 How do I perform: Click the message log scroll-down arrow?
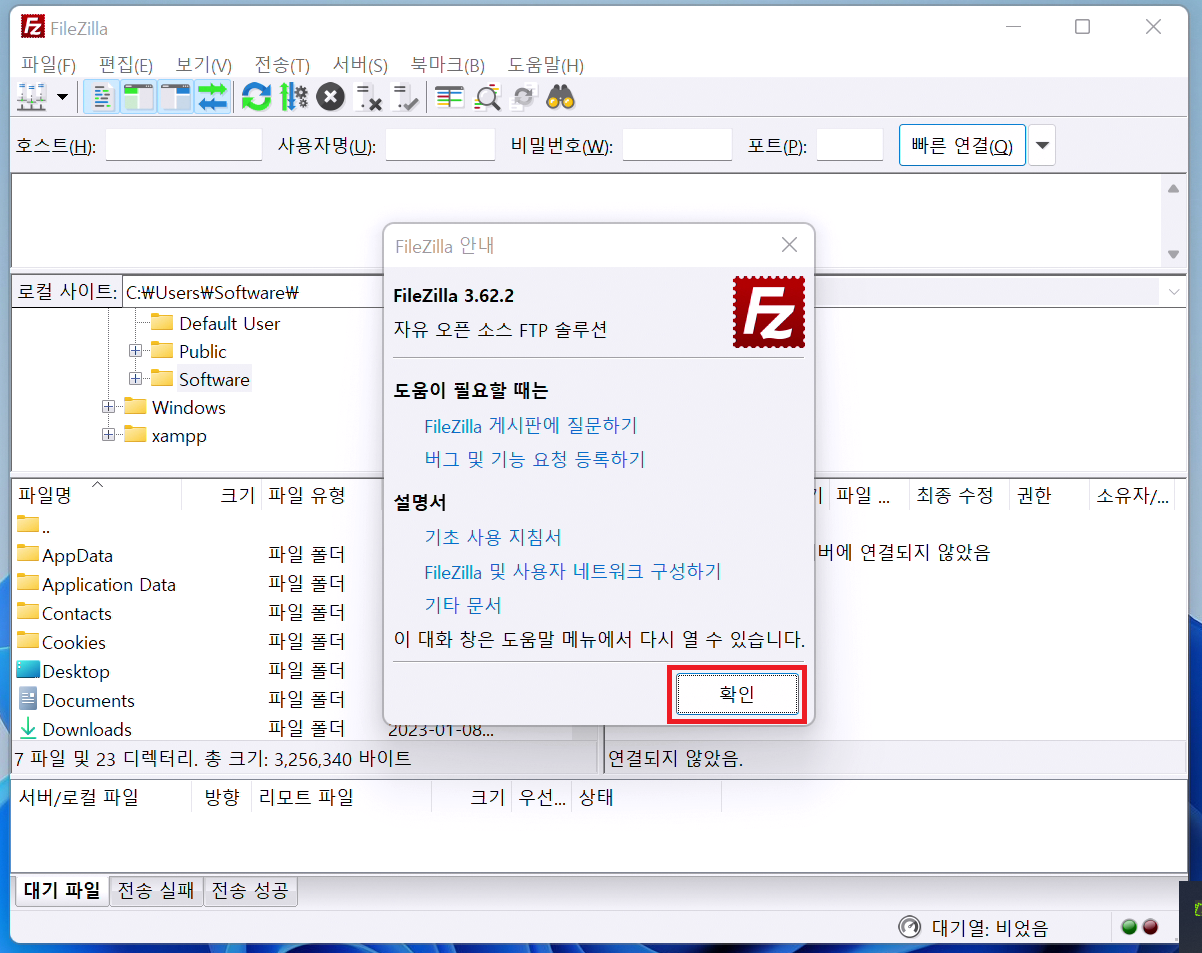(x=1173, y=254)
